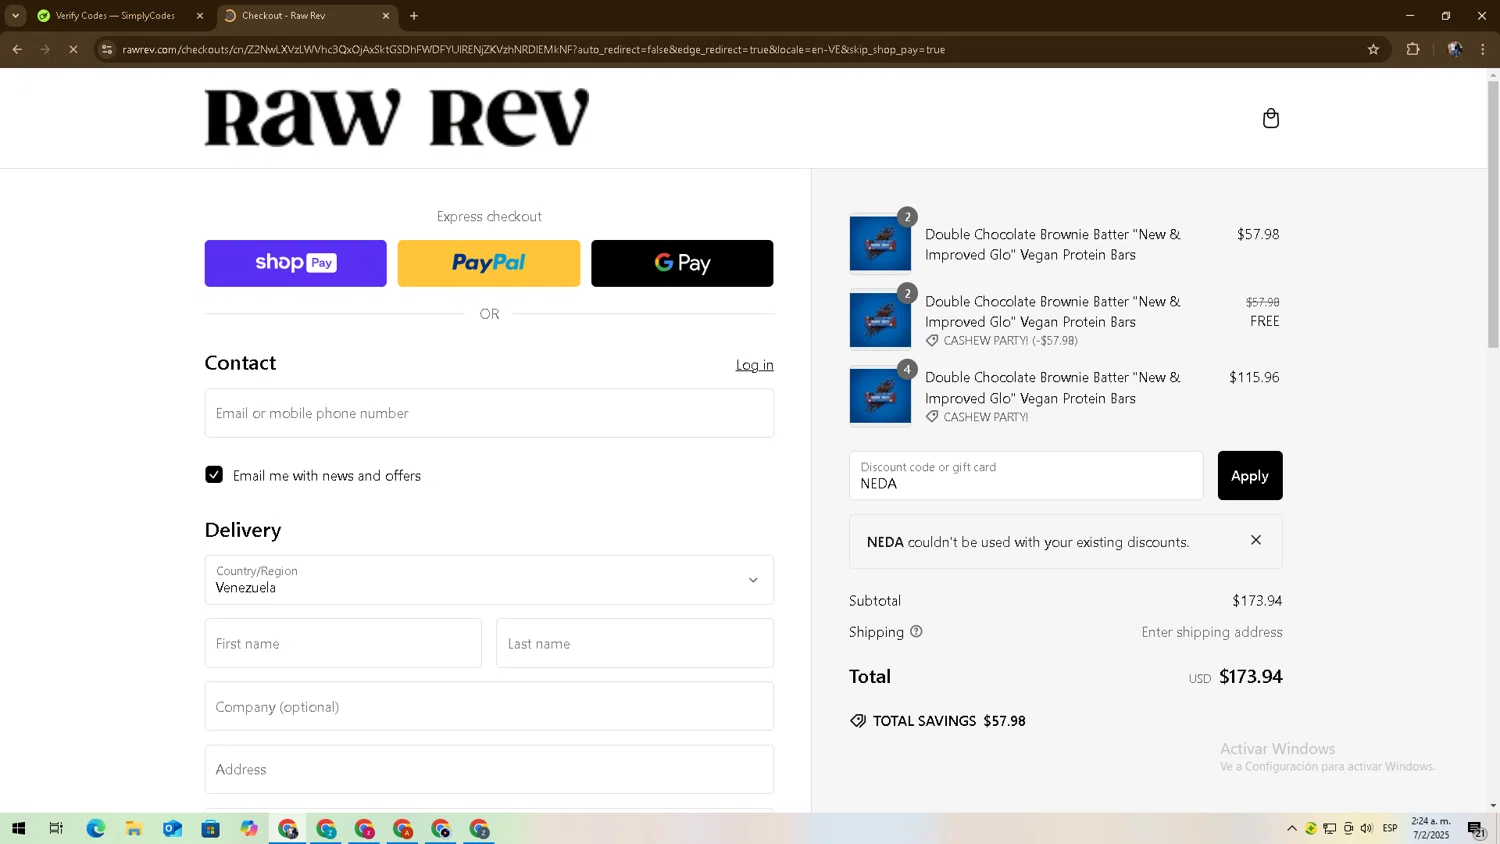Viewport: 1500px width, 844px height.
Task: Open the volume control in system tray
Action: 1366,829
